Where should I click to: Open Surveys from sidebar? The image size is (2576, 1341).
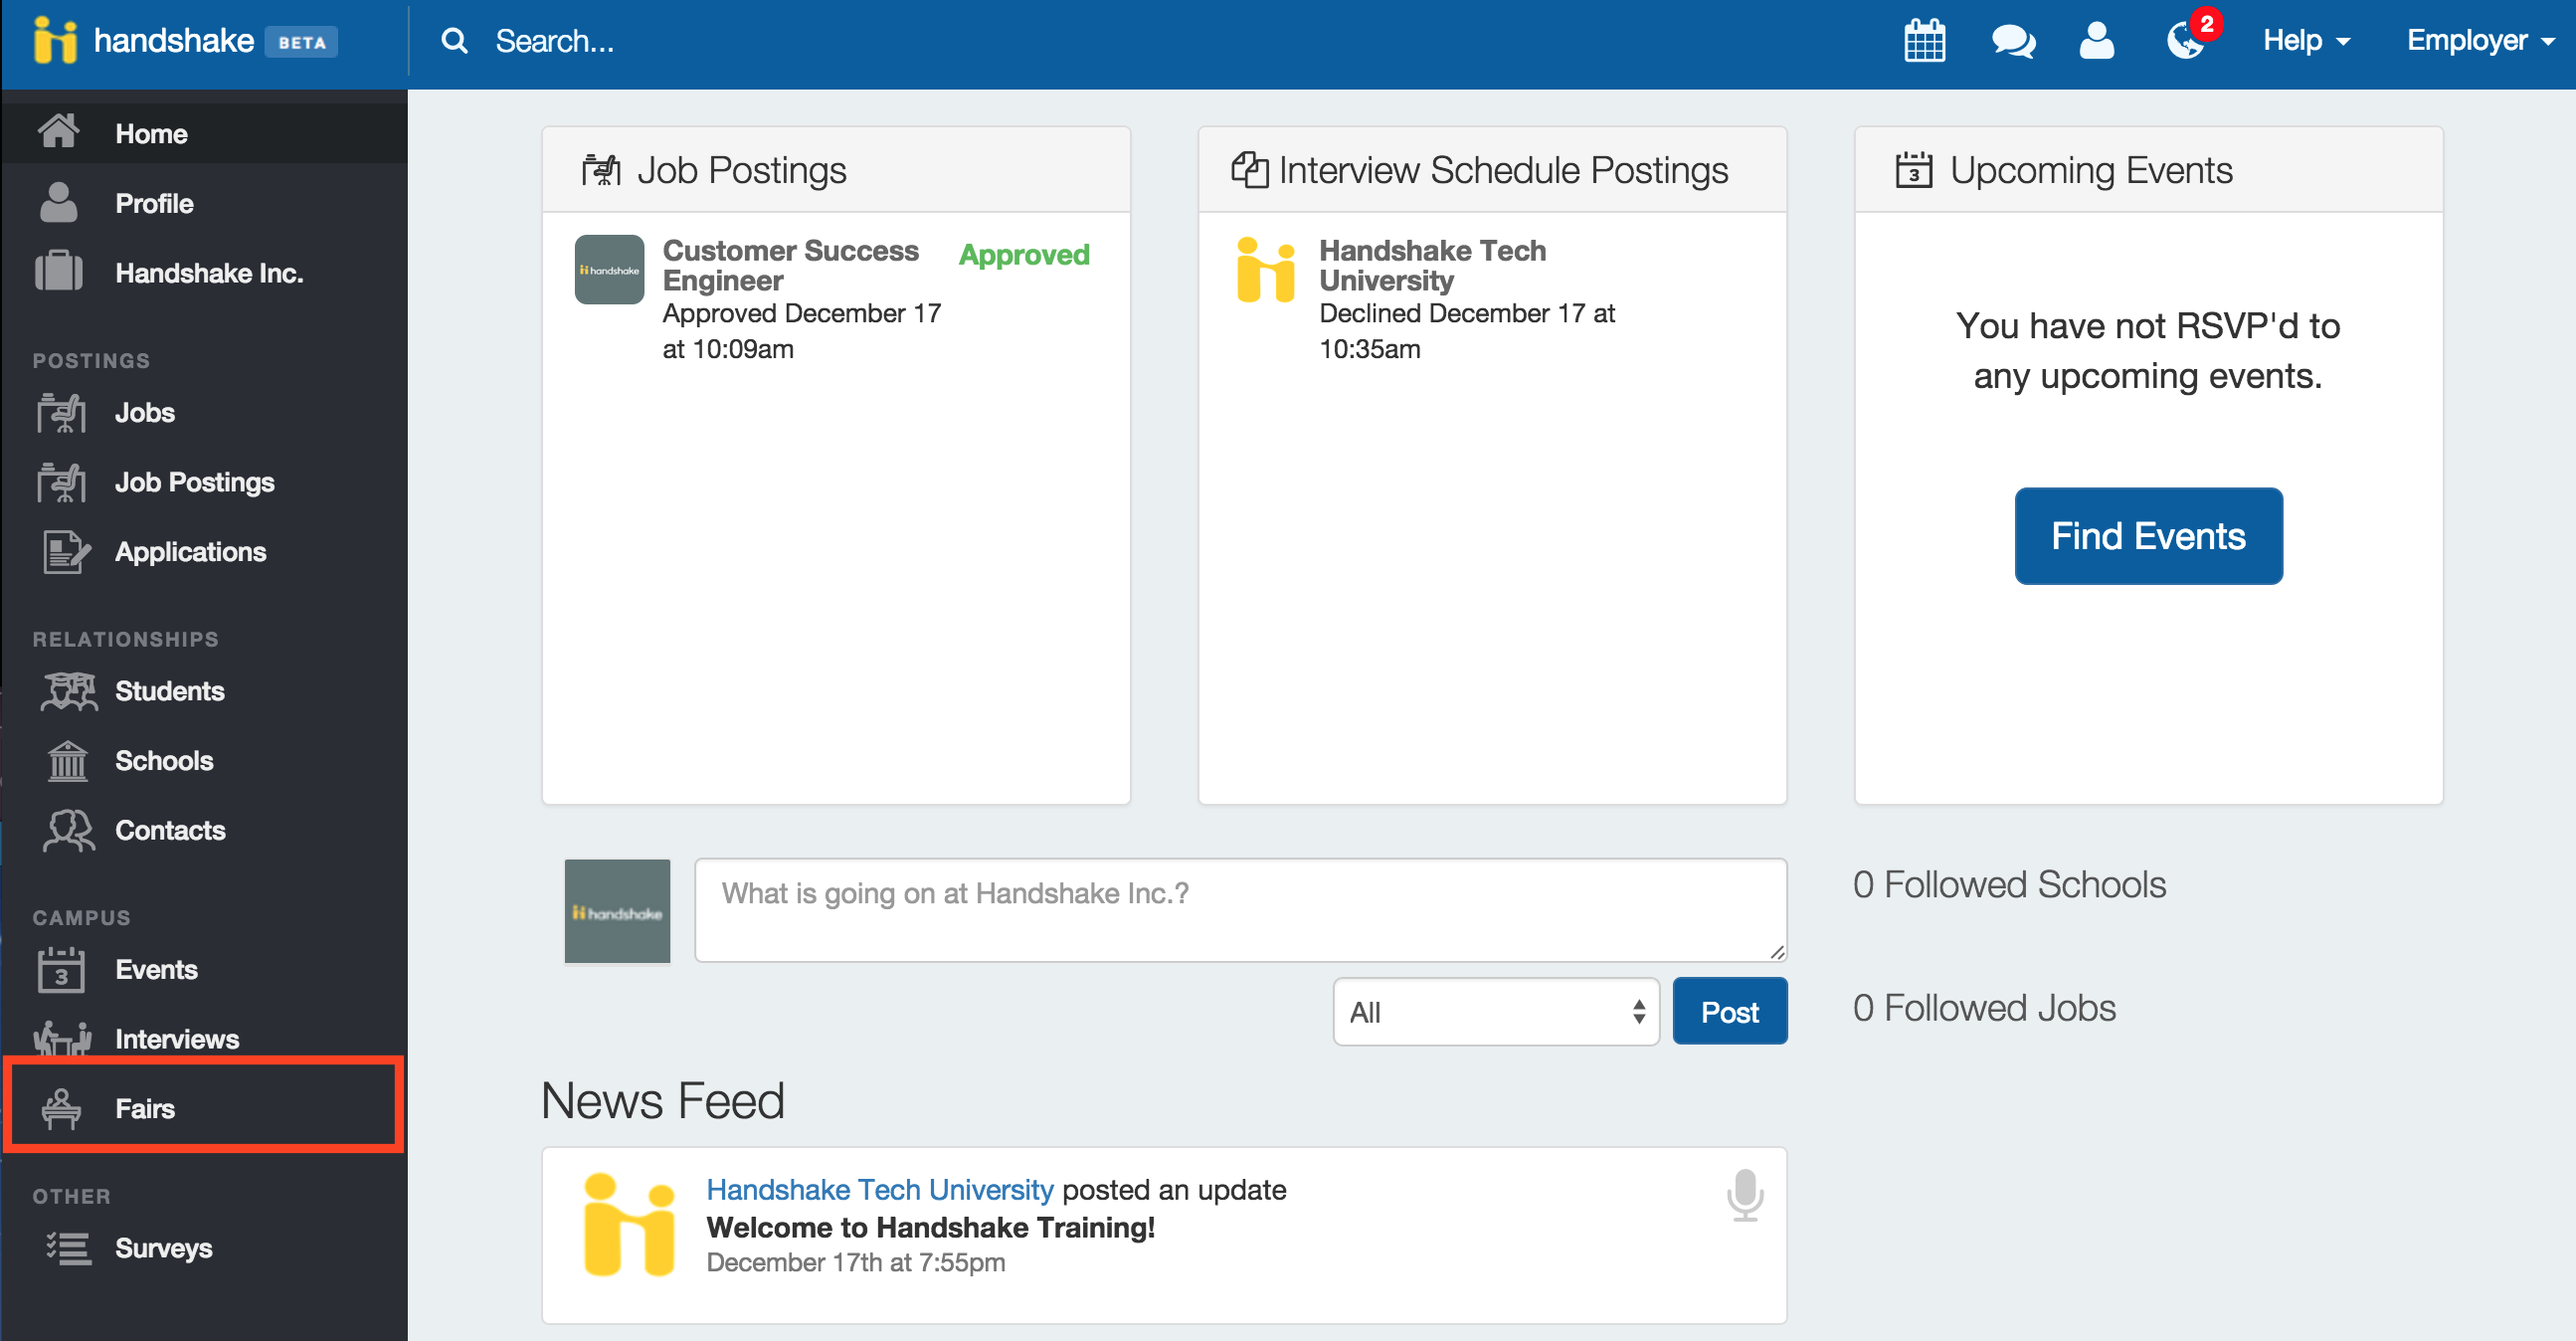163,1248
